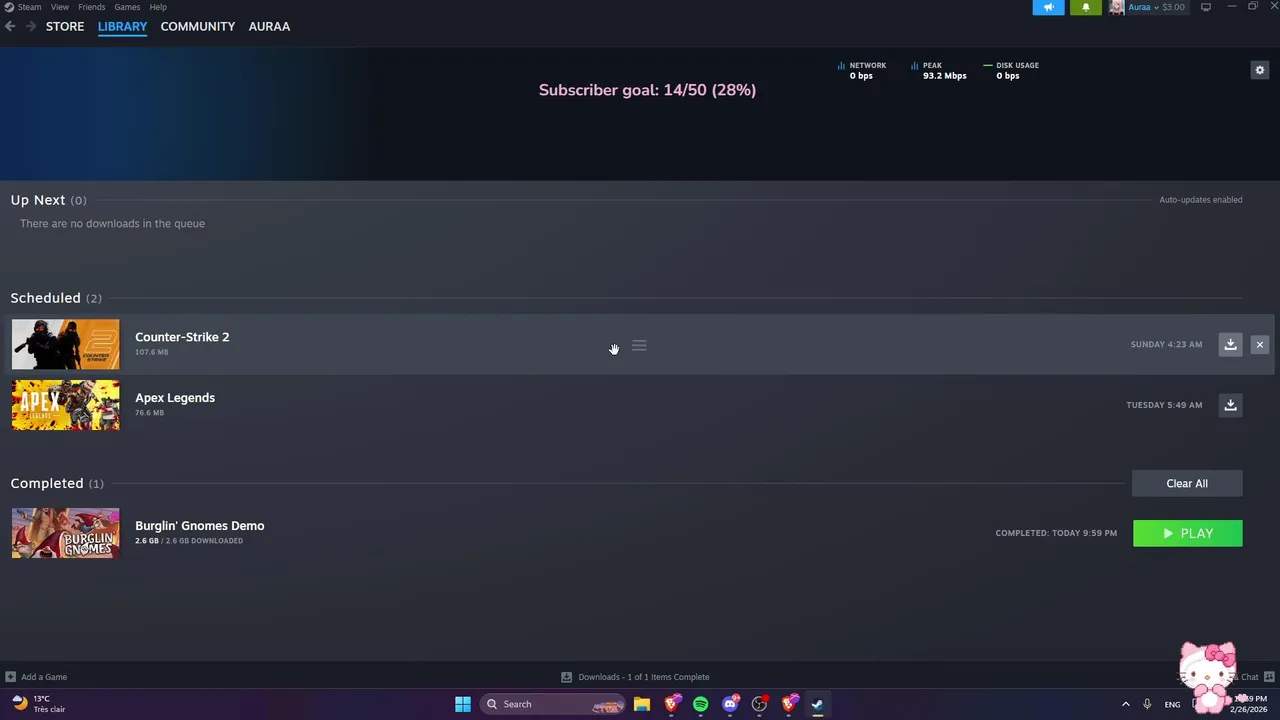Click the Disk Usage indicator
Screen dimensions: 1280x720
click(x=1011, y=70)
